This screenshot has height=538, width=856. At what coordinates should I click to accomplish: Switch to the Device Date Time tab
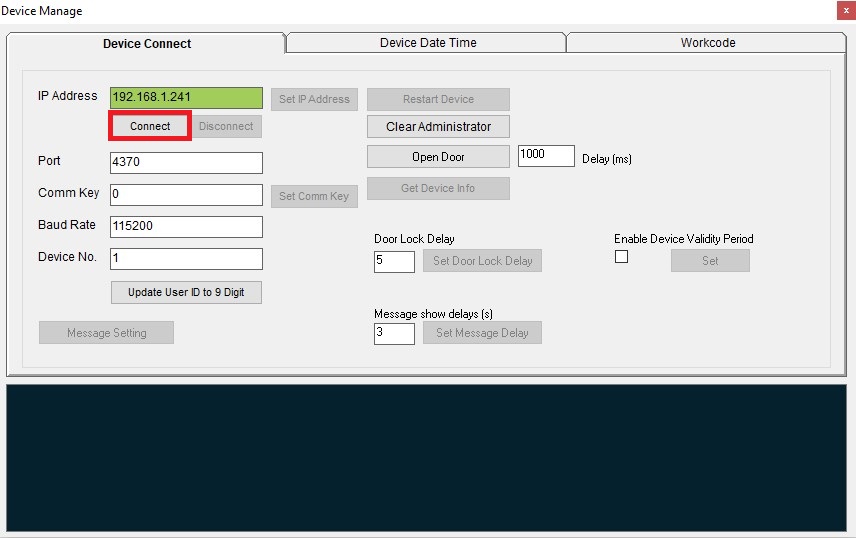(x=427, y=43)
